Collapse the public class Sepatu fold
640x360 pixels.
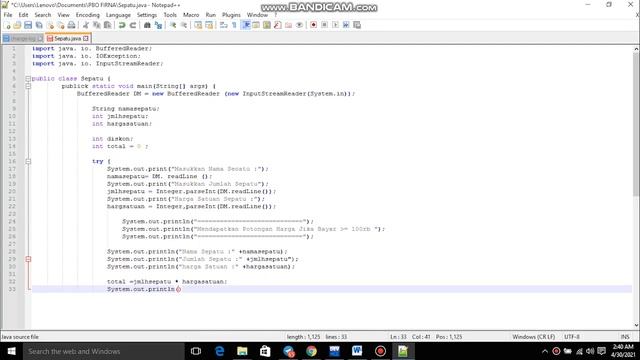click(x=28, y=78)
